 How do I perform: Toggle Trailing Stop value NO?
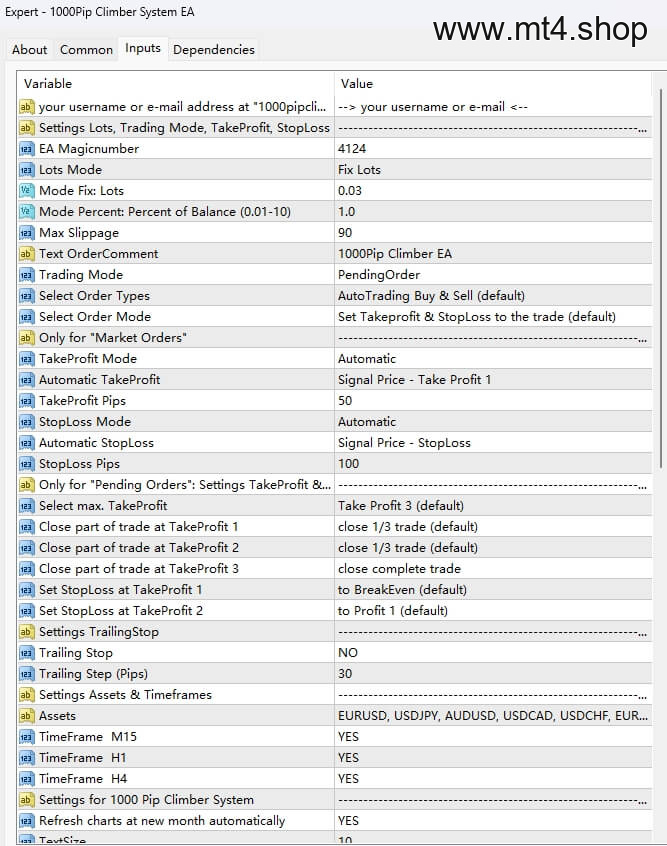coord(493,653)
